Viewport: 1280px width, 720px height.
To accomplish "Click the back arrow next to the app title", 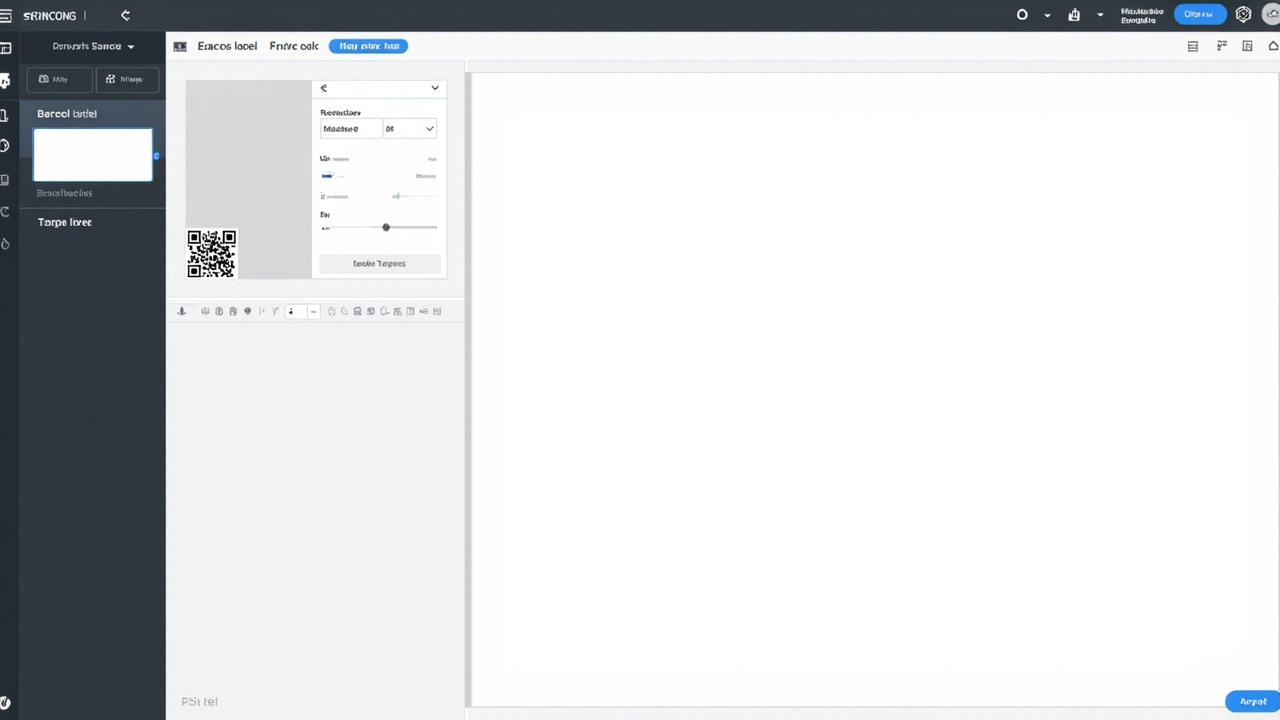I will pos(125,16).
